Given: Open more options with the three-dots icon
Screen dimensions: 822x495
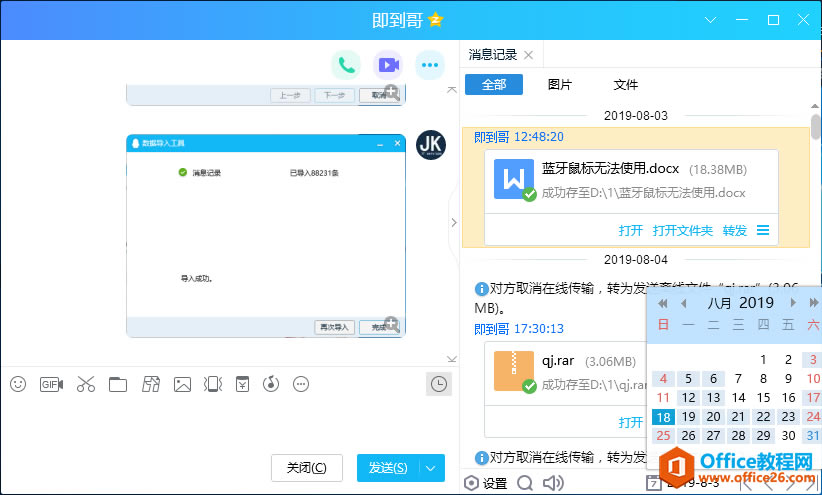Looking at the screenshot, I should (x=430, y=65).
